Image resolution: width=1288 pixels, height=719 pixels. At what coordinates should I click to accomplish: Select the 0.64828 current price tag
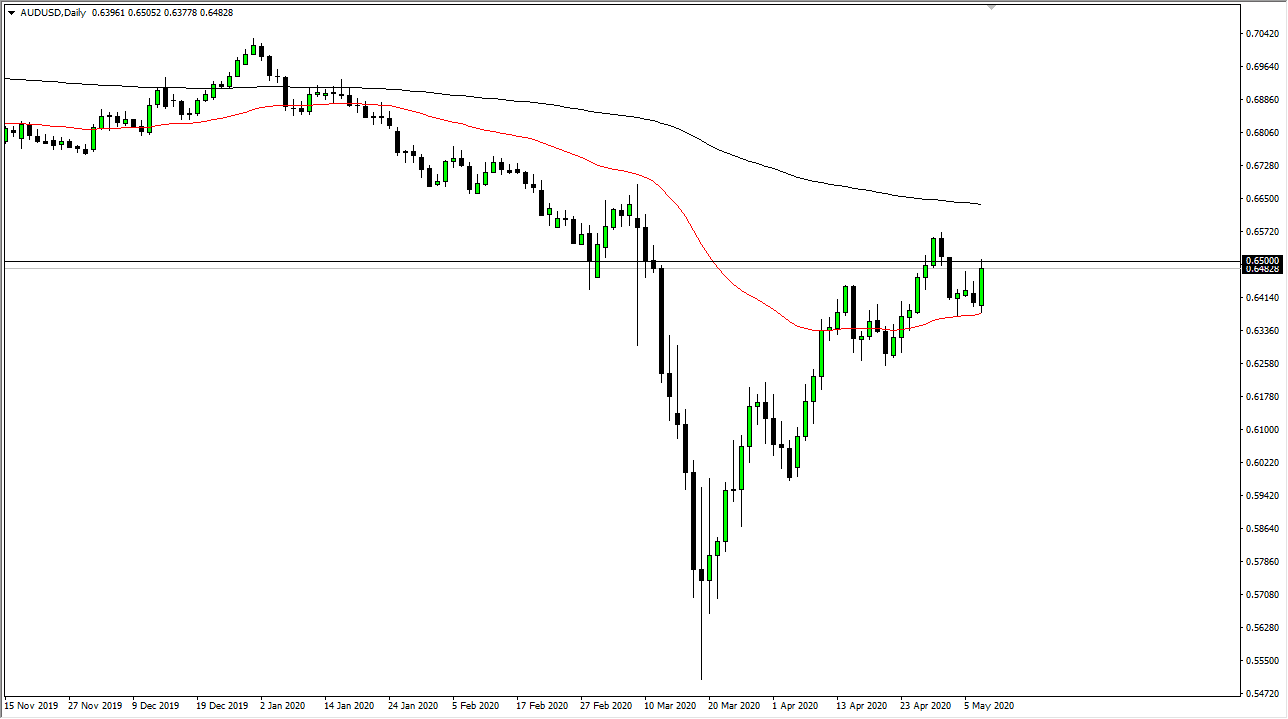(1261, 269)
